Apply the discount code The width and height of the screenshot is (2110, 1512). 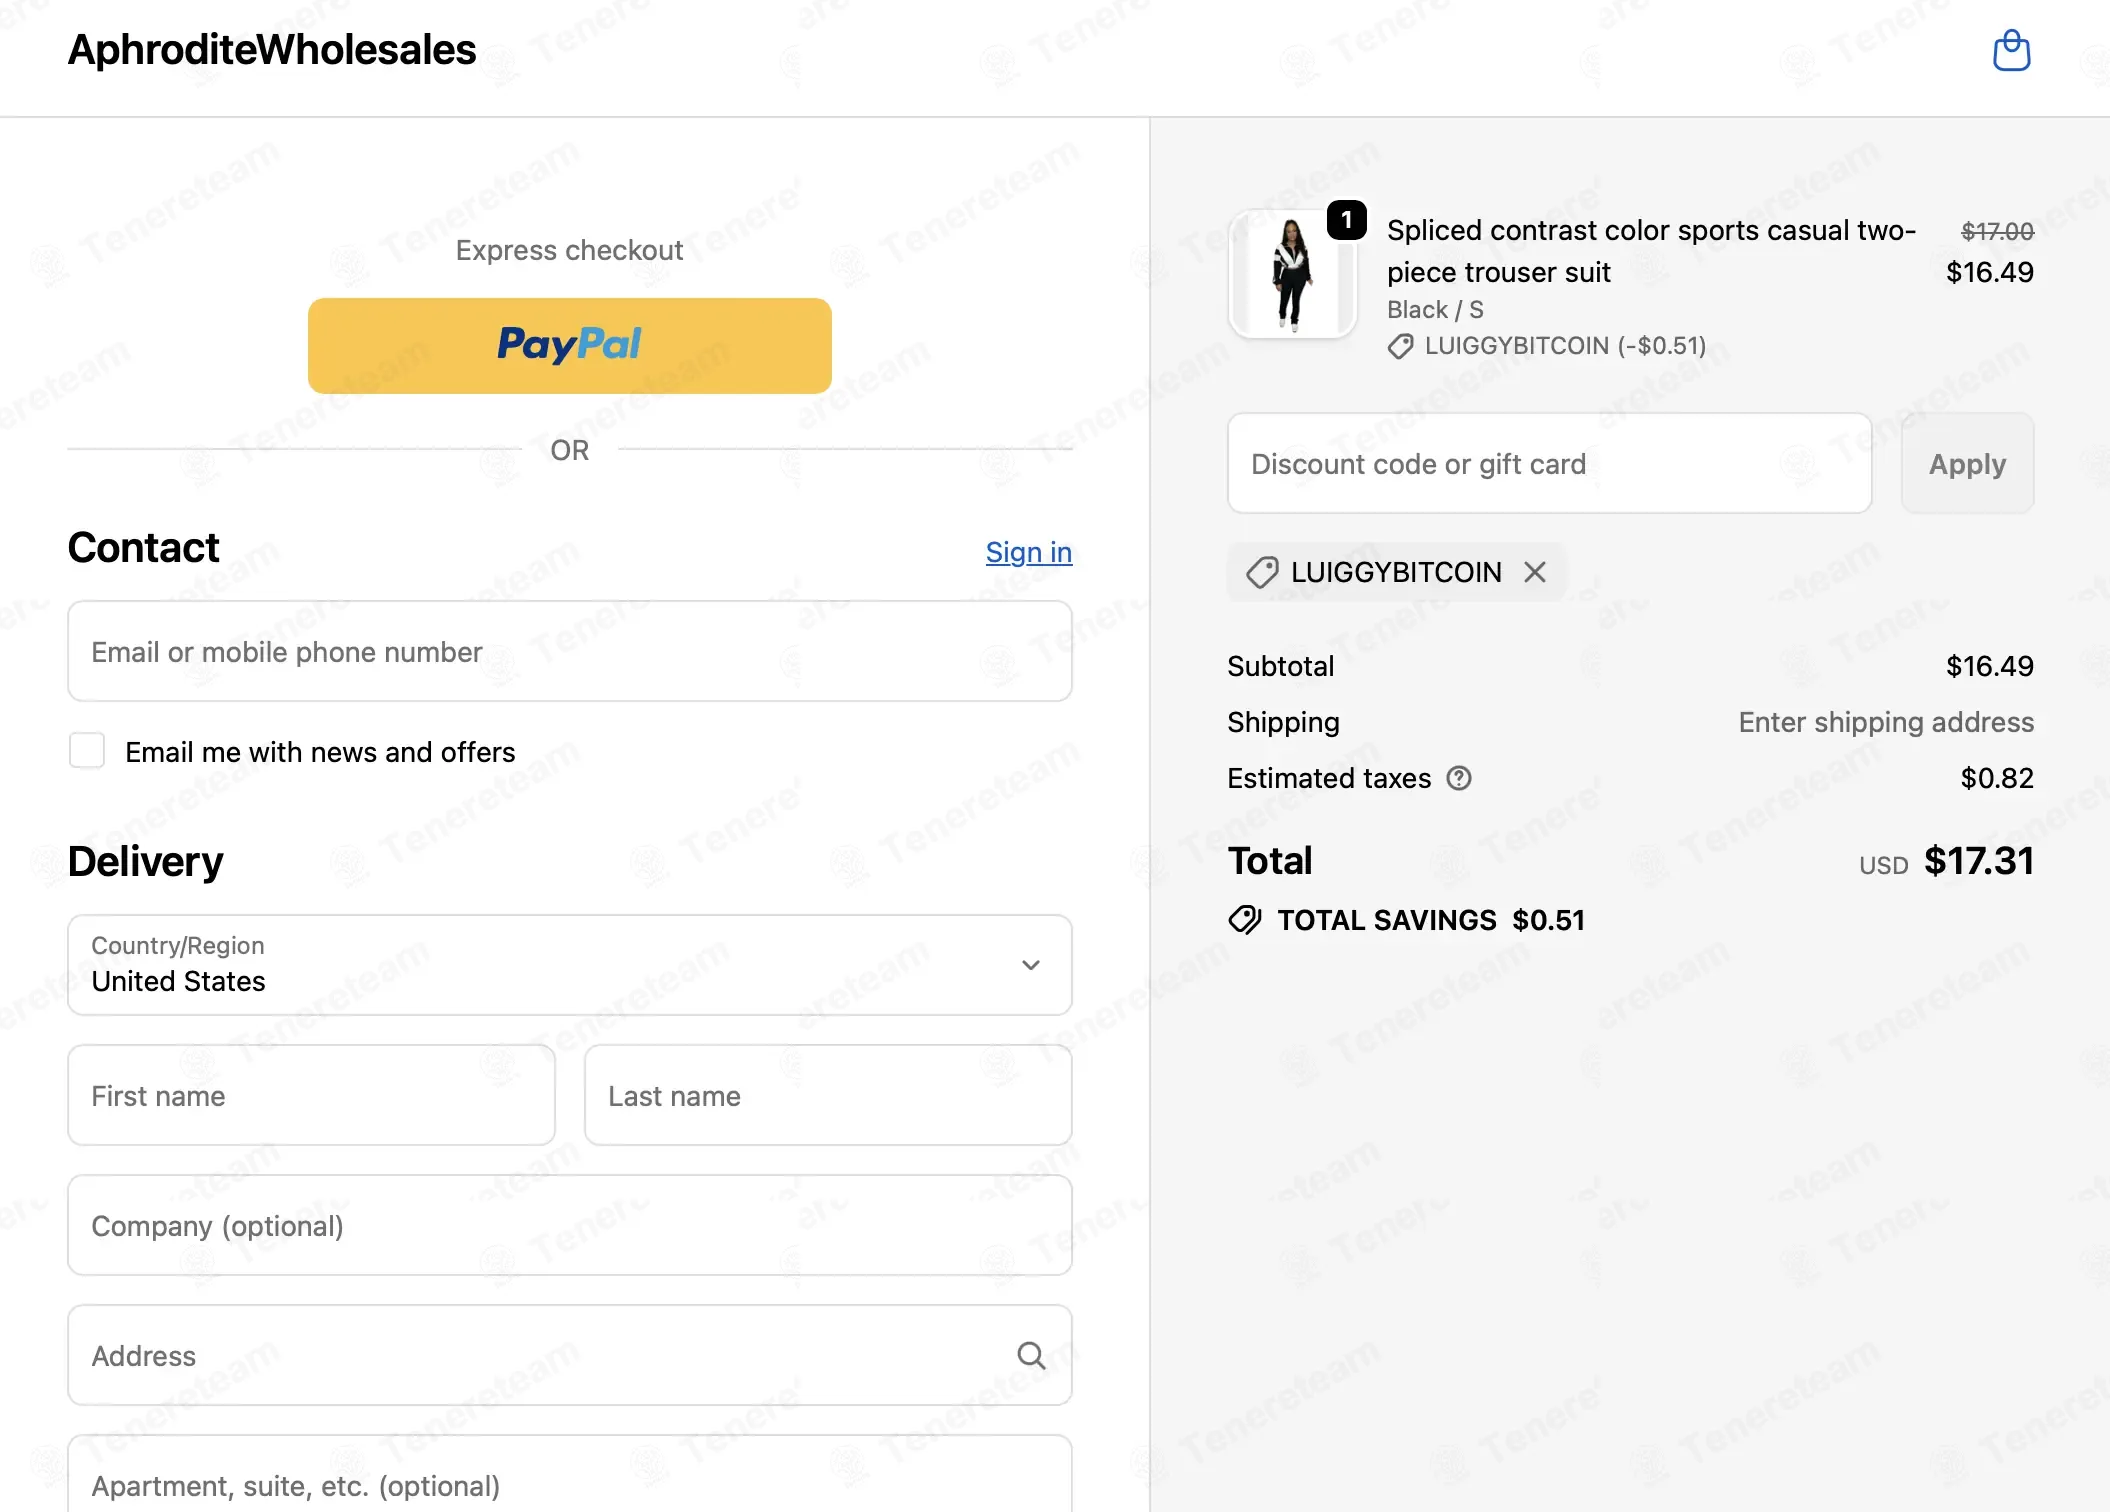pyautogui.click(x=1967, y=464)
